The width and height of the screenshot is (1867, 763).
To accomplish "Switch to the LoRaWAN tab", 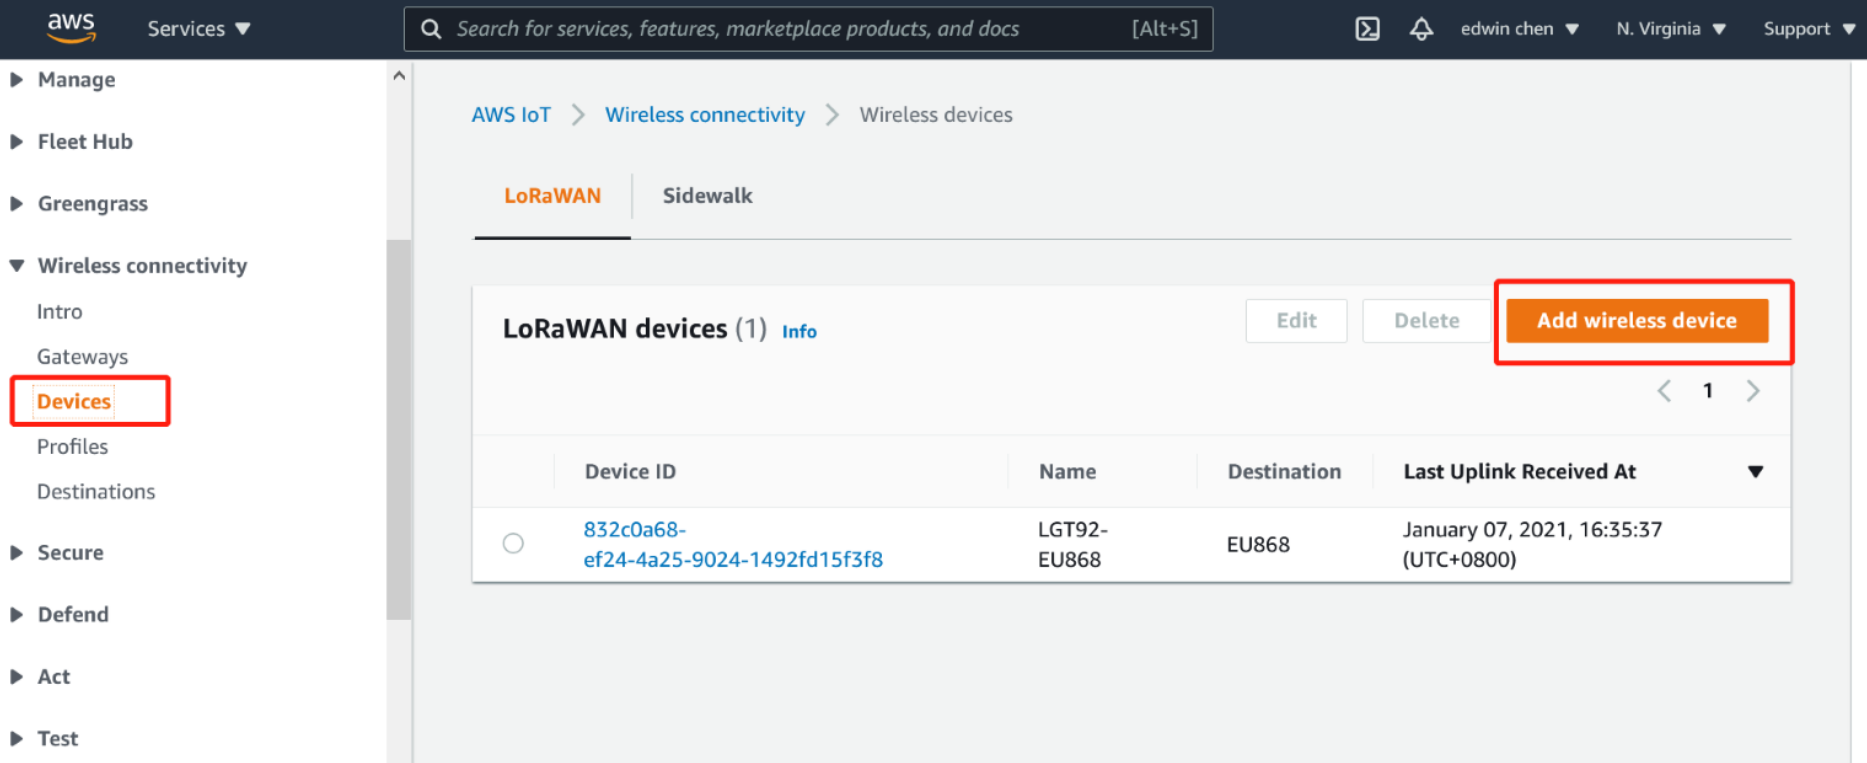I will 552,196.
